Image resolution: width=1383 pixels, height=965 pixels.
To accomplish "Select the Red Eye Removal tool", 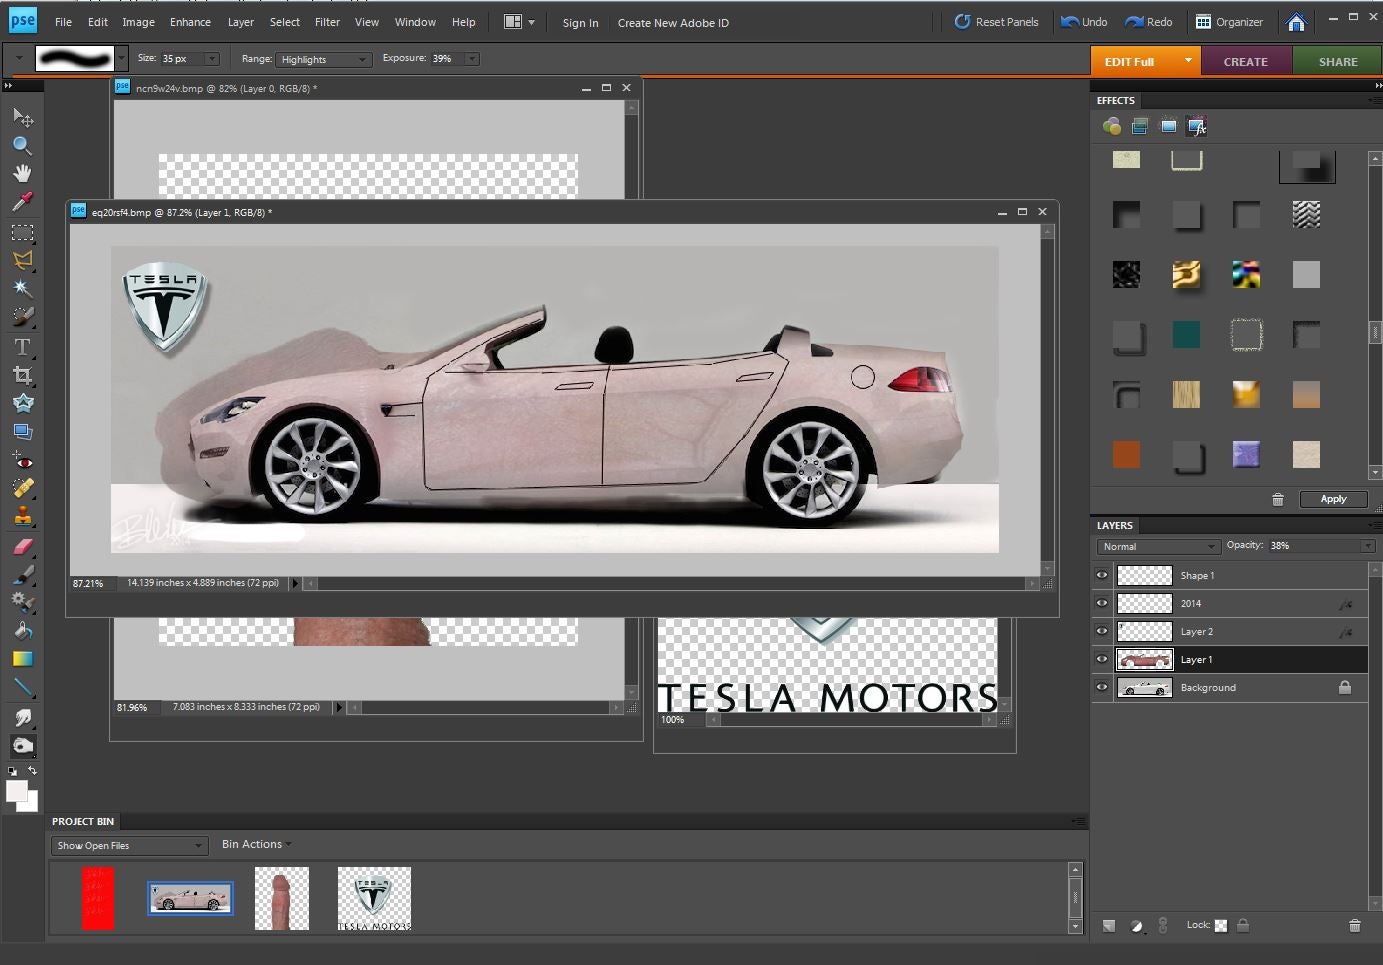I will [x=22, y=461].
